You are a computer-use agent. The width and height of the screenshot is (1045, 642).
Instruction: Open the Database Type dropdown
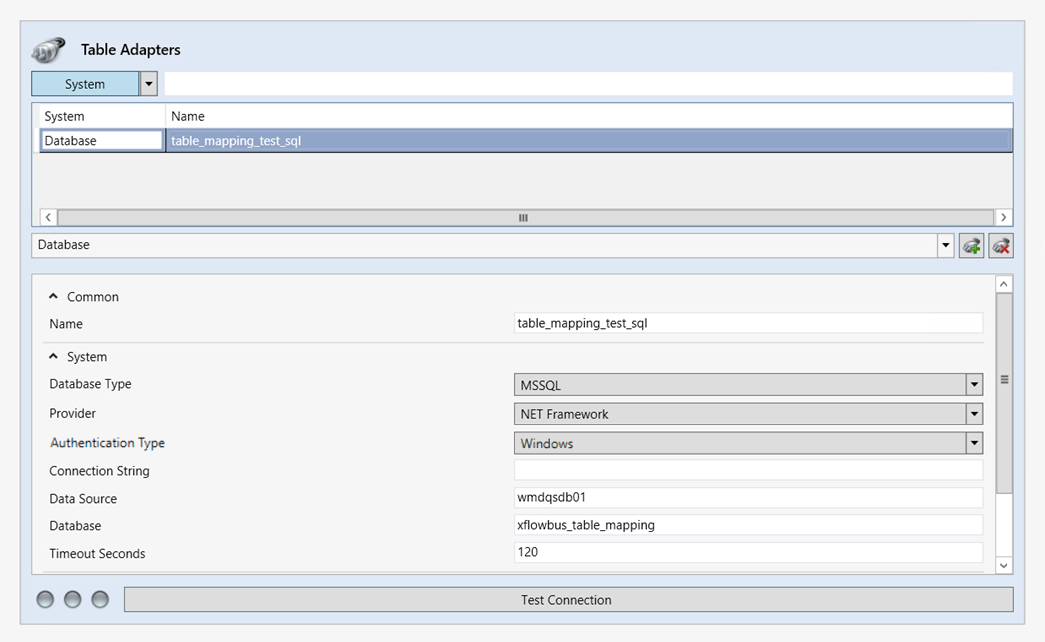click(x=973, y=385)
